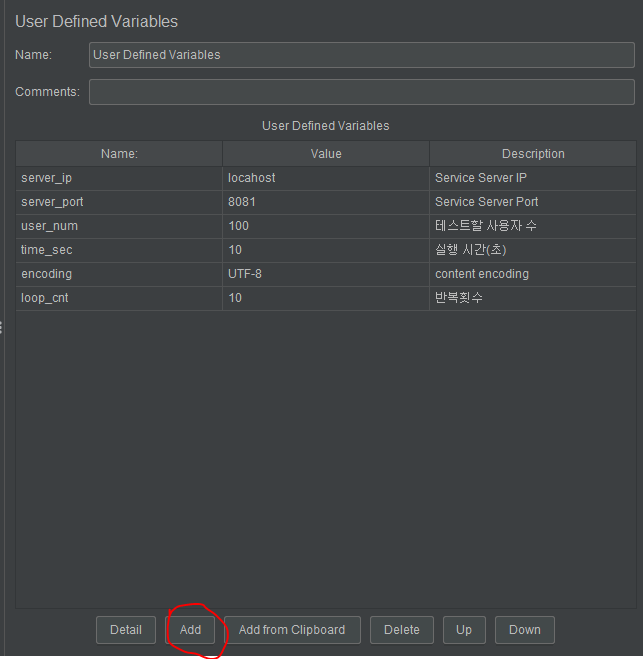This screenshot has width=643, height=659.
Task: Move row with the Down button
Action: tap(524, 630)
